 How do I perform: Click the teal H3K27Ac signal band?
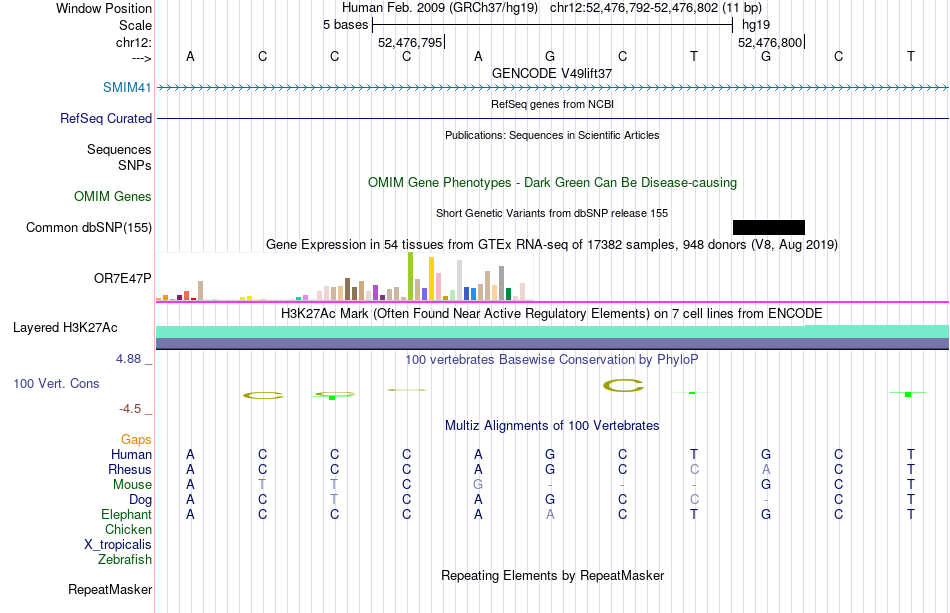pos(553,332)
